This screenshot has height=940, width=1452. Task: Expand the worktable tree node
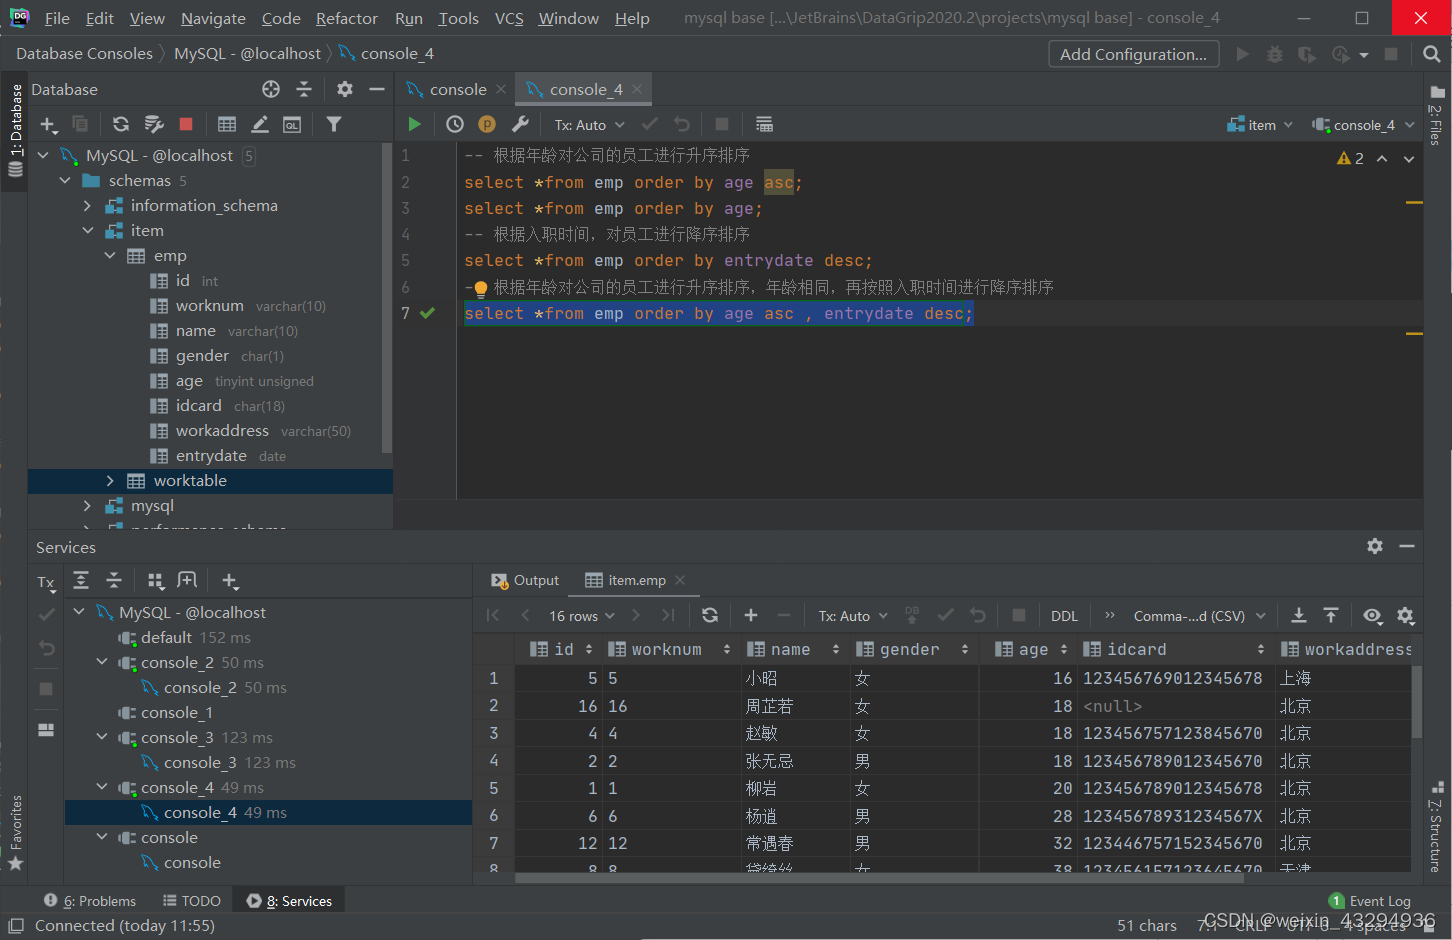[x=111, y=481]
